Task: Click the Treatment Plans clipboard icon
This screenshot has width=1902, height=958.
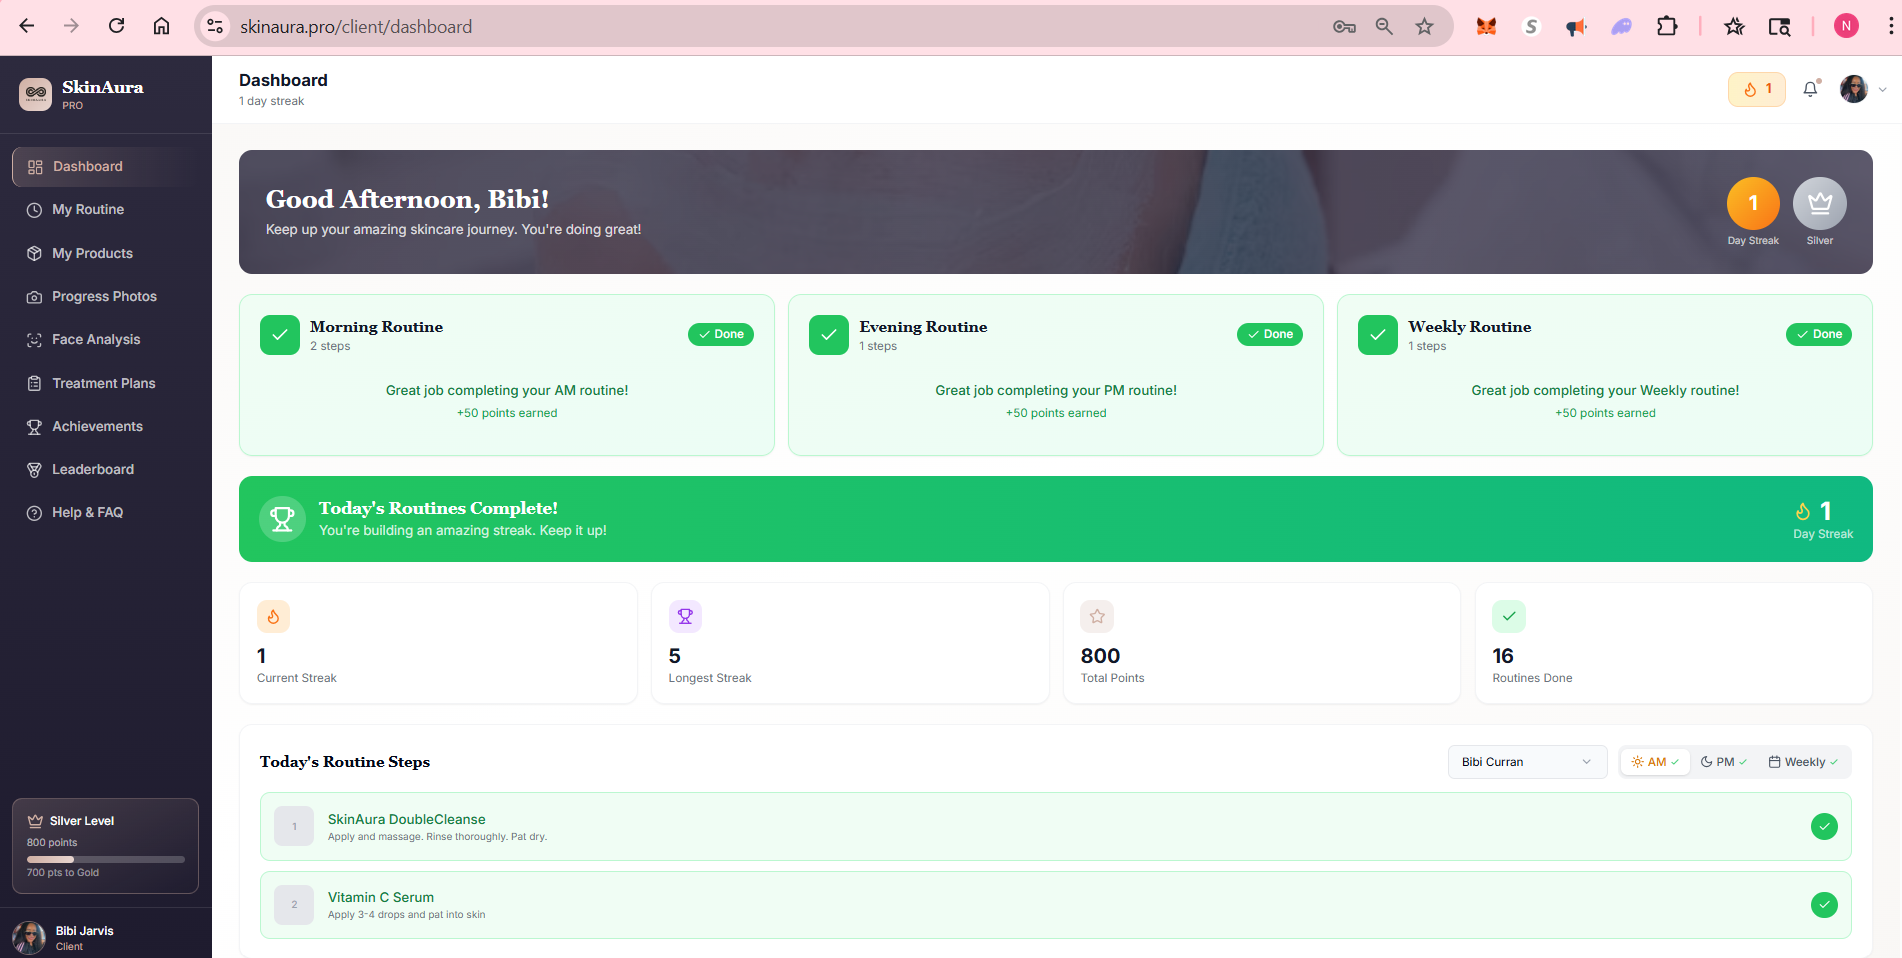Action: tap(33, 383)
